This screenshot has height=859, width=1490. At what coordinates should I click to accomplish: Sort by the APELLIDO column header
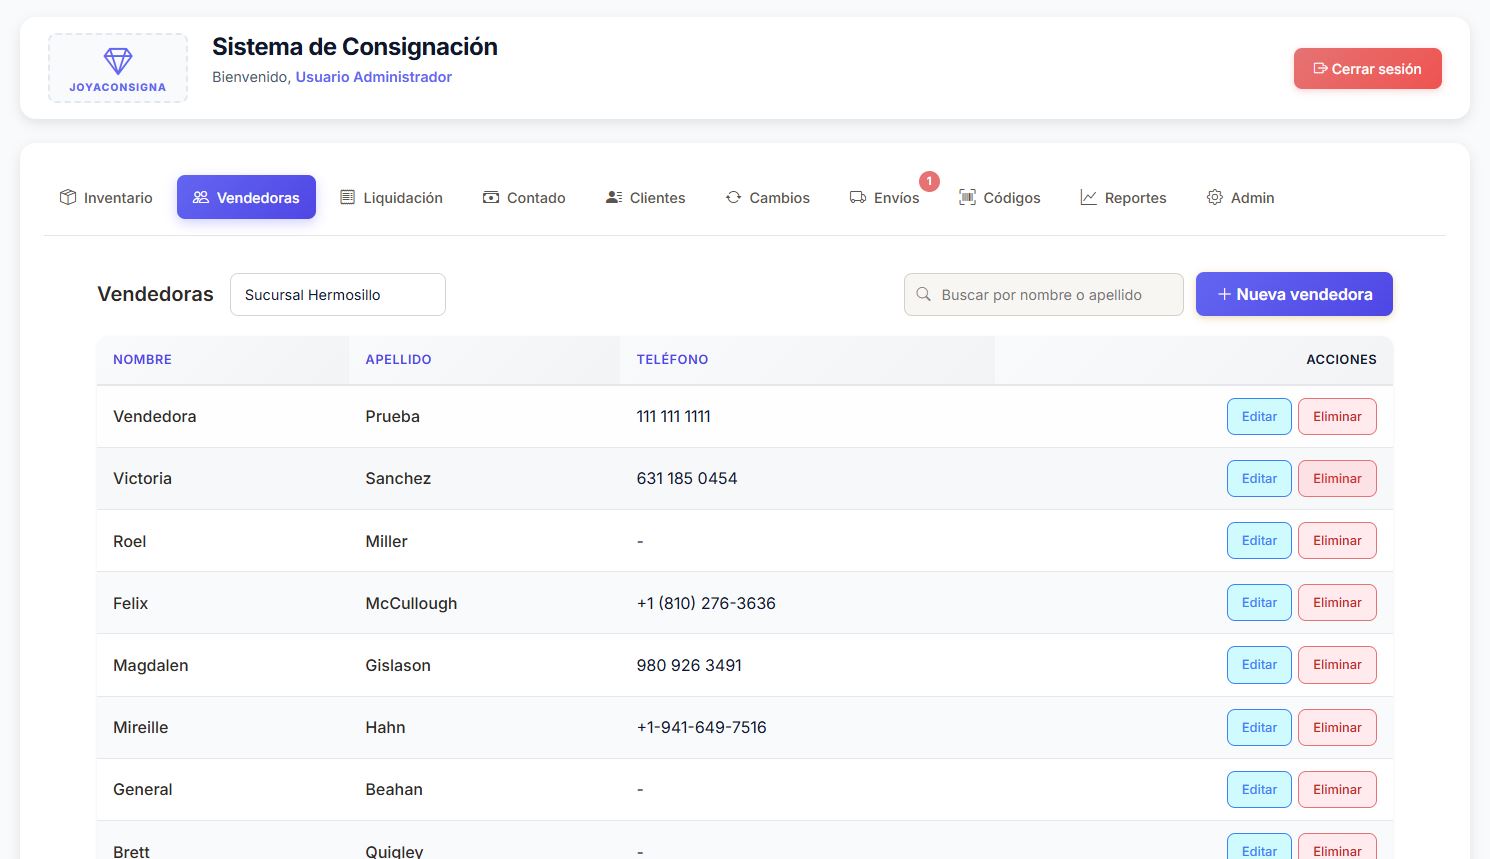tap(398, 359)
